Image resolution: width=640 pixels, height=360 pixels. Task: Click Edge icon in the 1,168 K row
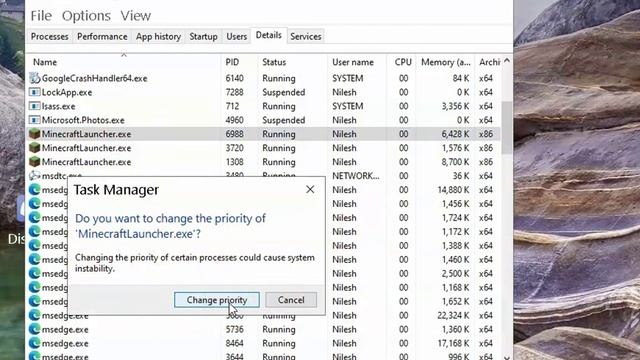(35, 287)
